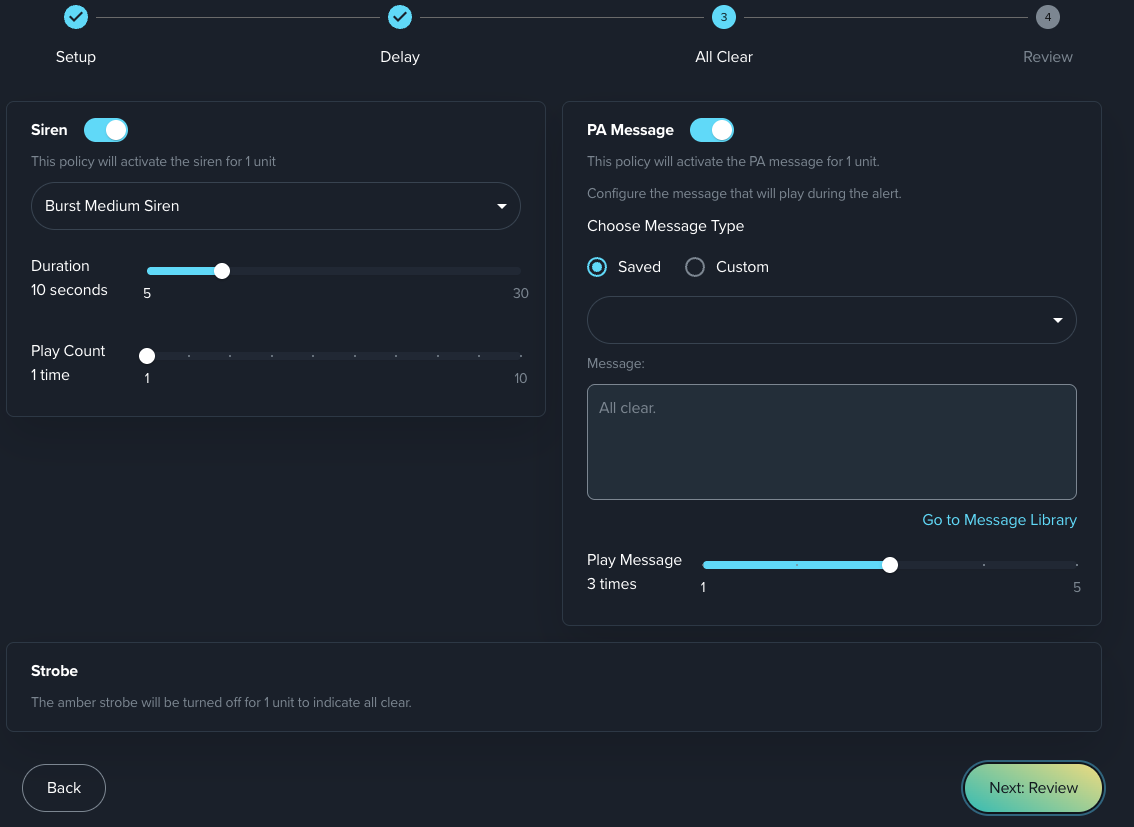Click the '1 time' play count value
This screenshot has width=1134, height=827.
pos(51,375)
